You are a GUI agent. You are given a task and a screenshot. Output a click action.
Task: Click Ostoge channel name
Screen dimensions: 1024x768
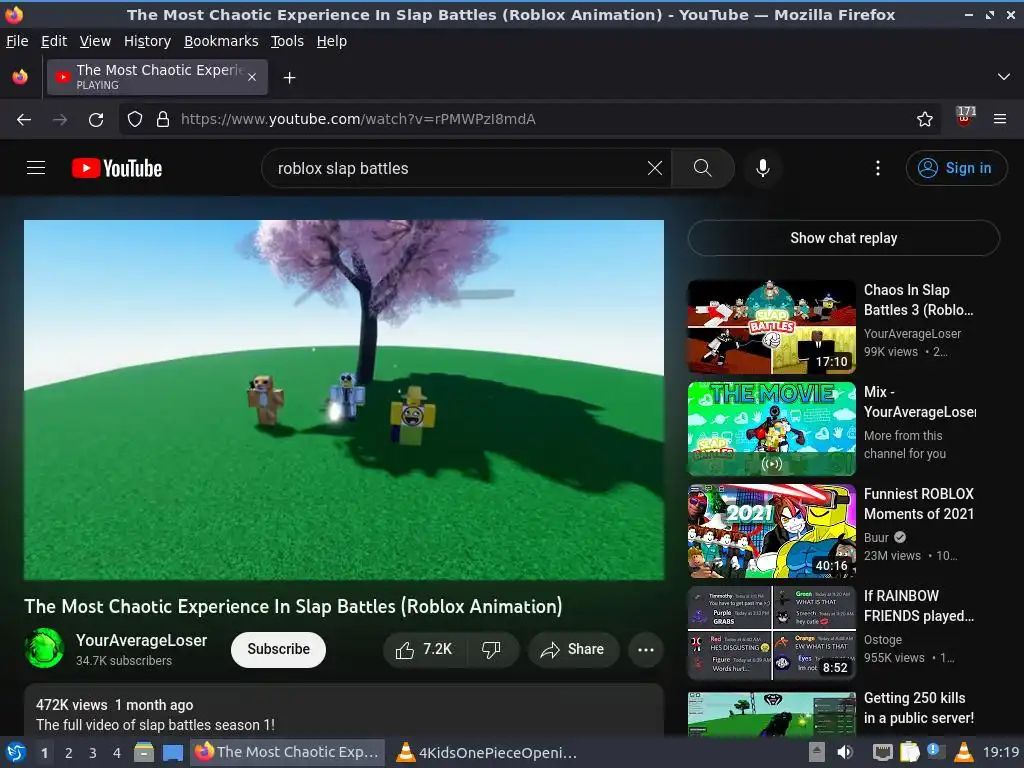[x=883, y=640]
